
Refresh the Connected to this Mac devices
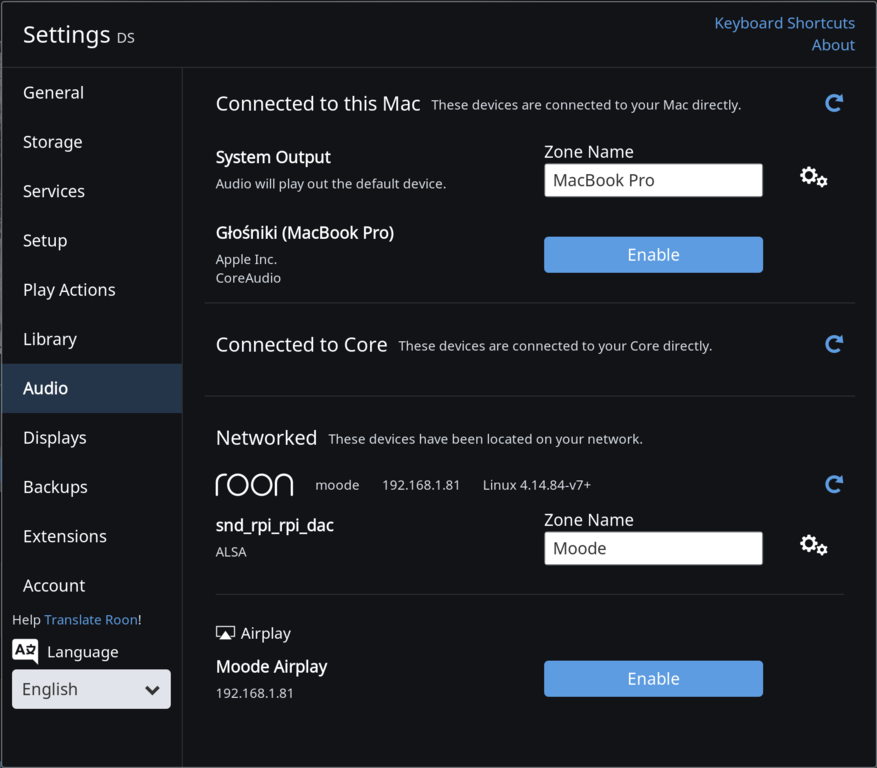[833, 103]
